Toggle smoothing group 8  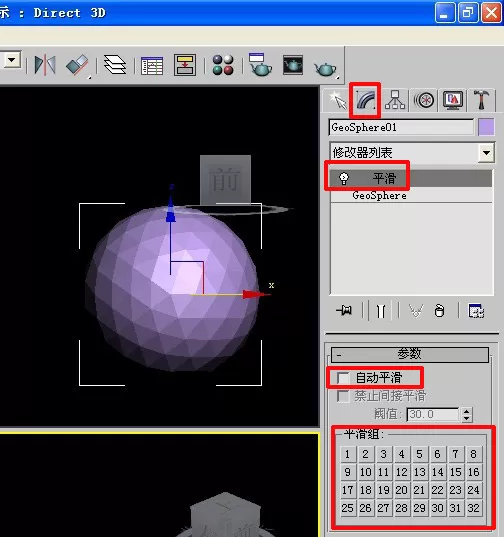(x=473, y=454)
